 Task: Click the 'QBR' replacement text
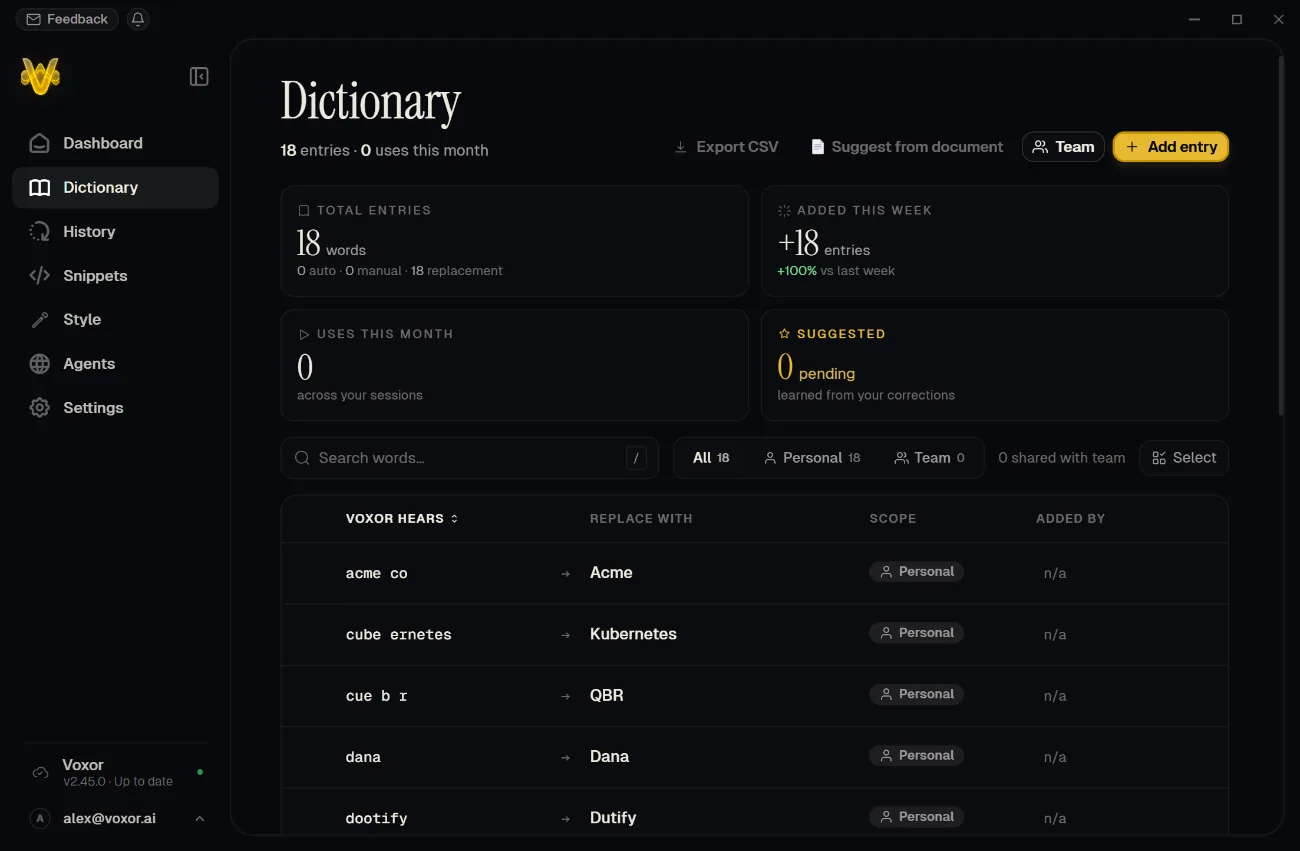point(606,695)
